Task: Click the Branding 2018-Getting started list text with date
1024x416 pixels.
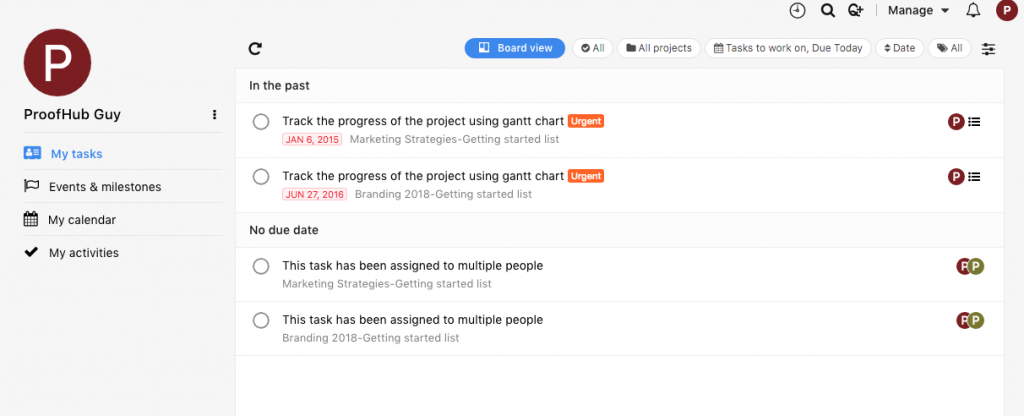Action: coord(443,194)
